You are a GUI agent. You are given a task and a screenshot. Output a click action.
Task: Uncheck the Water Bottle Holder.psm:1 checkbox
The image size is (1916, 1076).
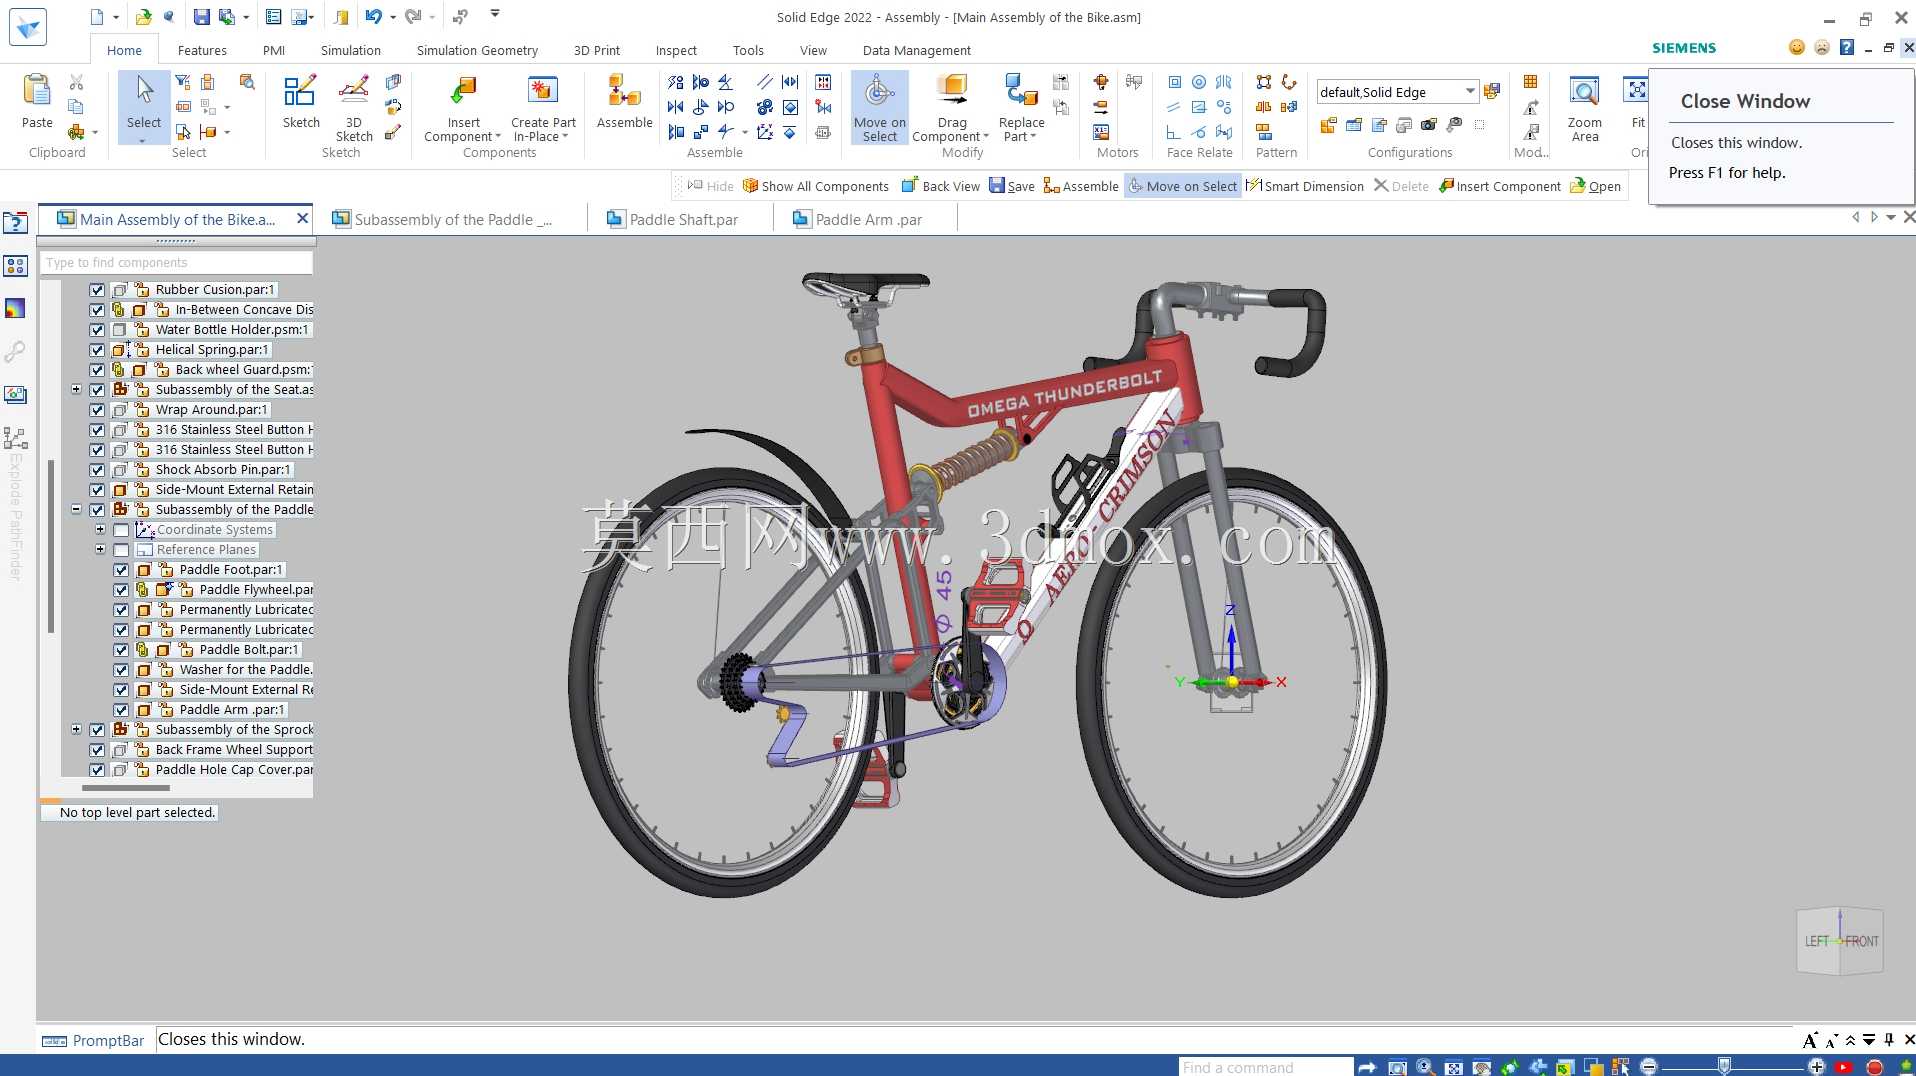[x=97, y=330]
